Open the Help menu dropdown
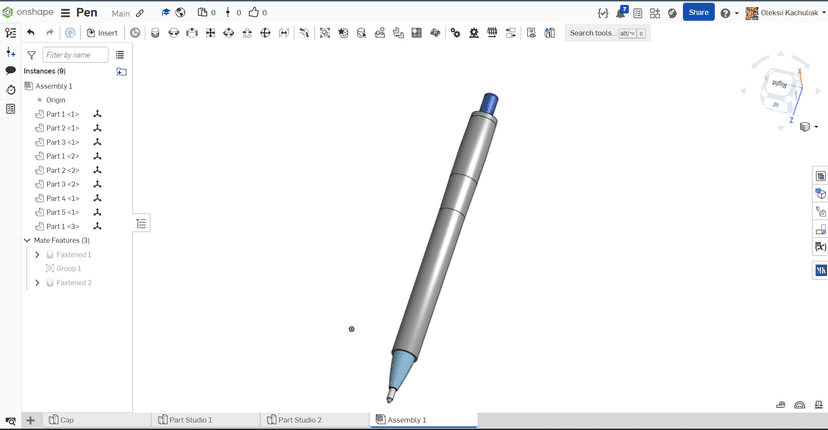This screenshot has height=430, width=828. click(729, 13)
